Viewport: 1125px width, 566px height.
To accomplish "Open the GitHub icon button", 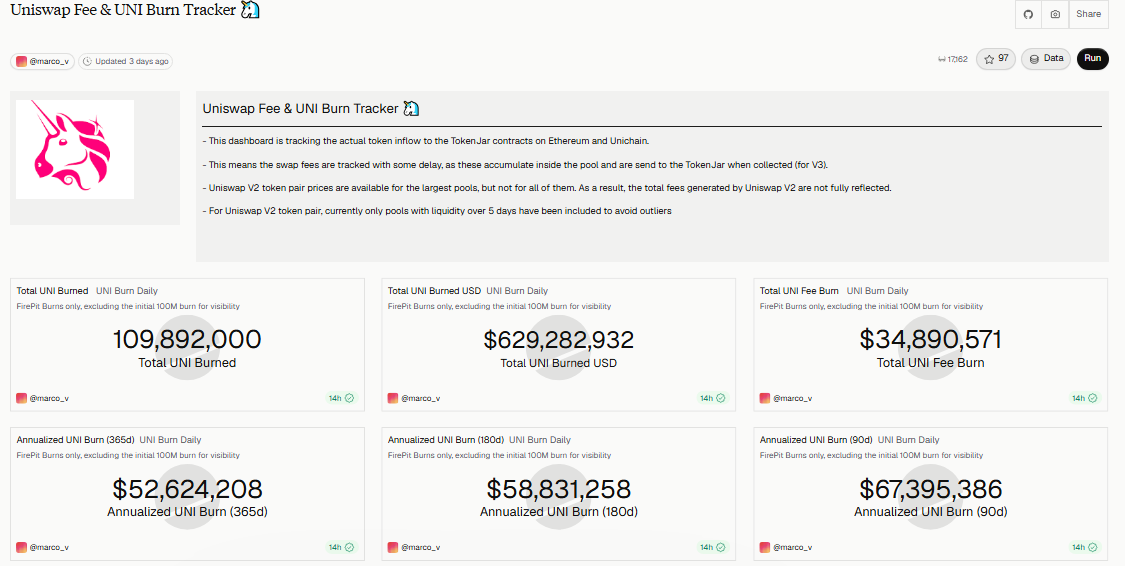I will [x=1028, y=14].
